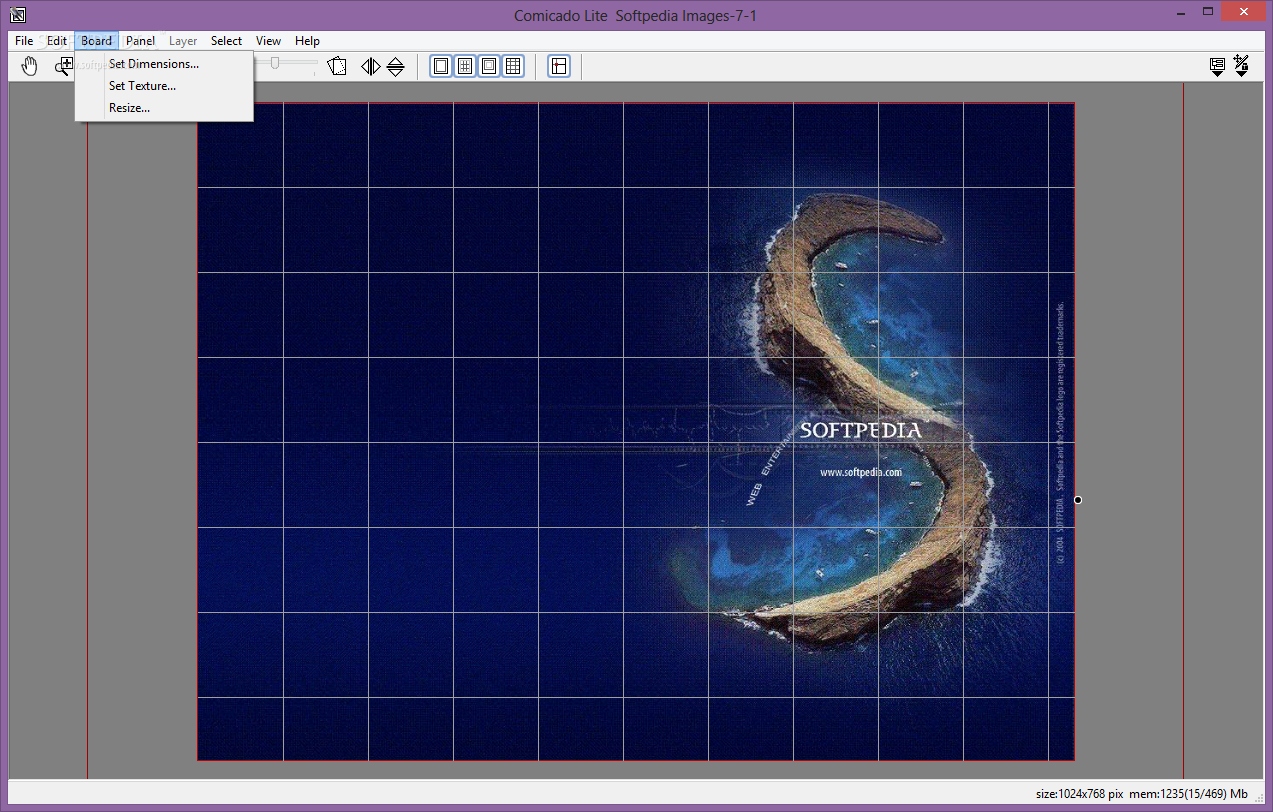Choose Resize... from Board menu
Image resolution: width=1273 pixels, height=812 pixels.
point(164,108)
